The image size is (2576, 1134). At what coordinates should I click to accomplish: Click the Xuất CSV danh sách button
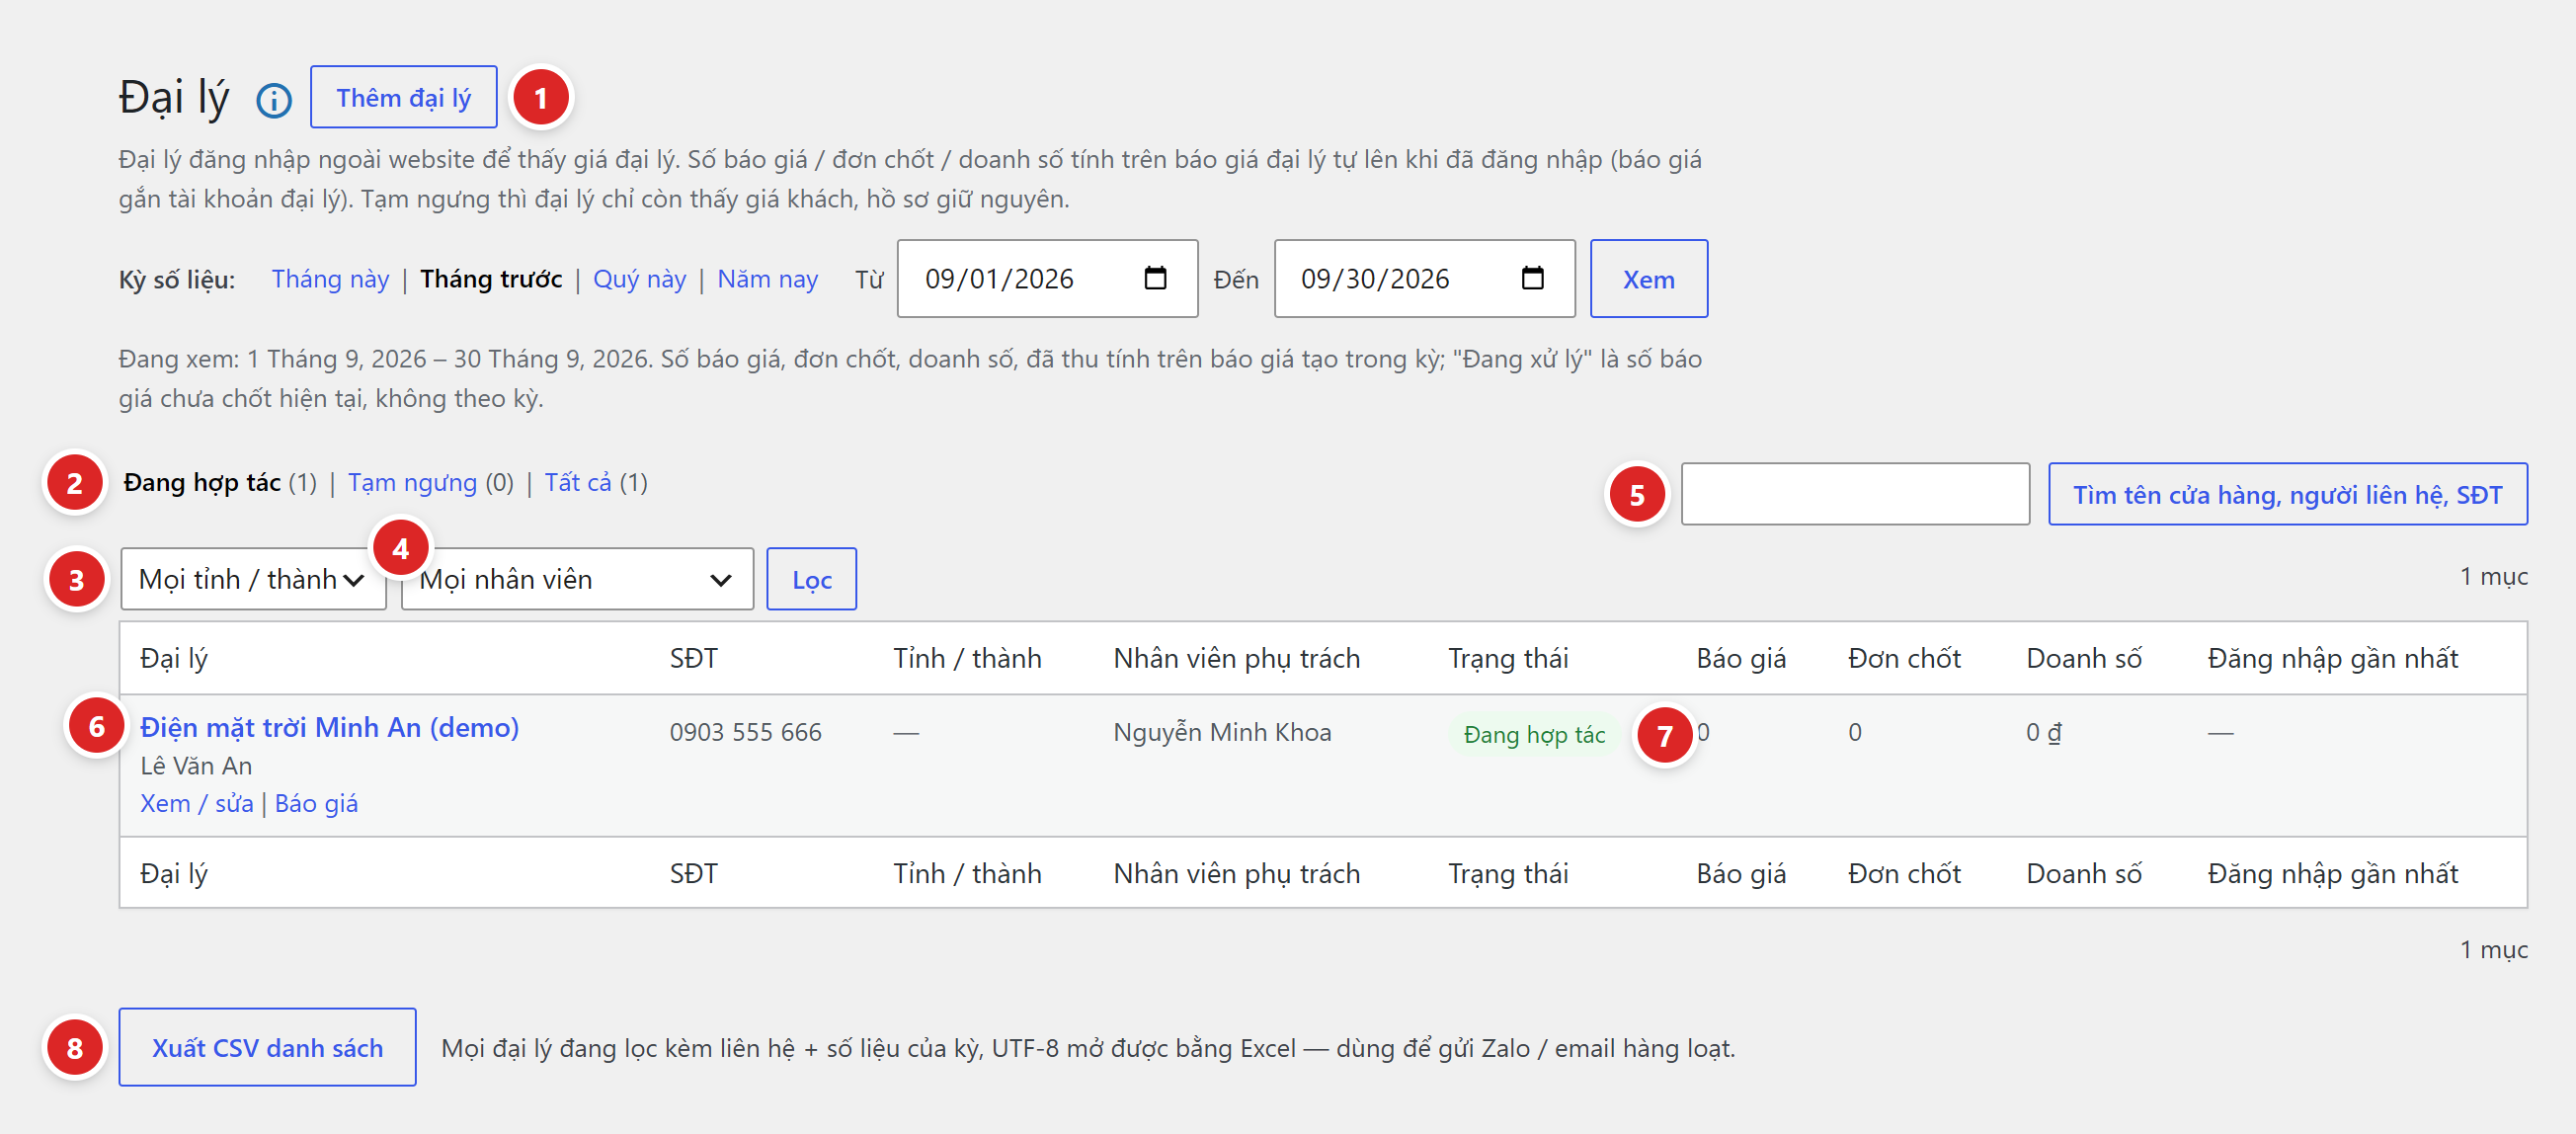click(x=267, y=1047)
